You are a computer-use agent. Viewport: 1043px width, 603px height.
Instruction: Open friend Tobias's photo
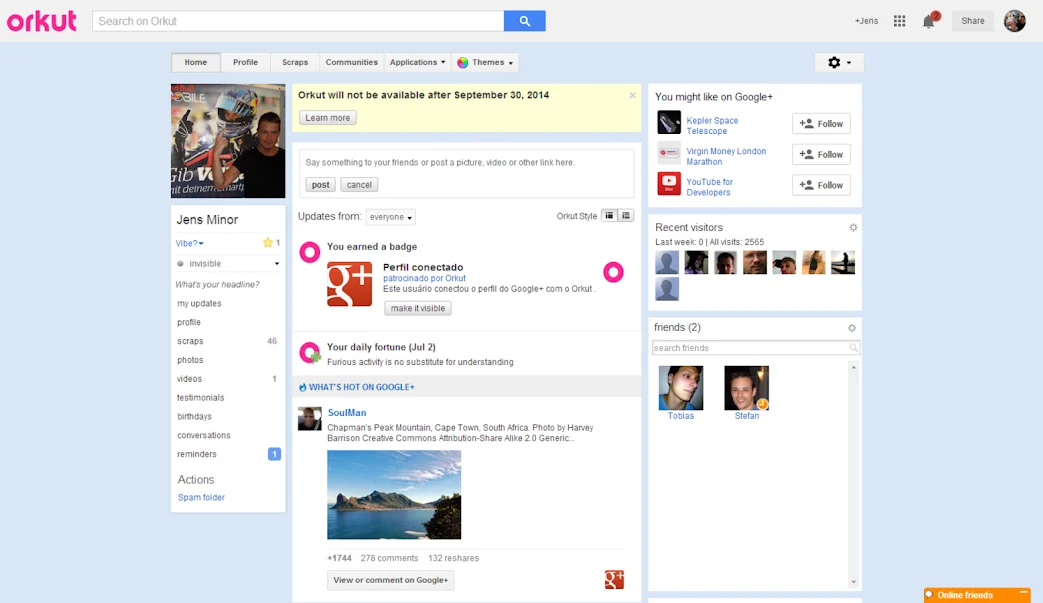coord(680,388)
